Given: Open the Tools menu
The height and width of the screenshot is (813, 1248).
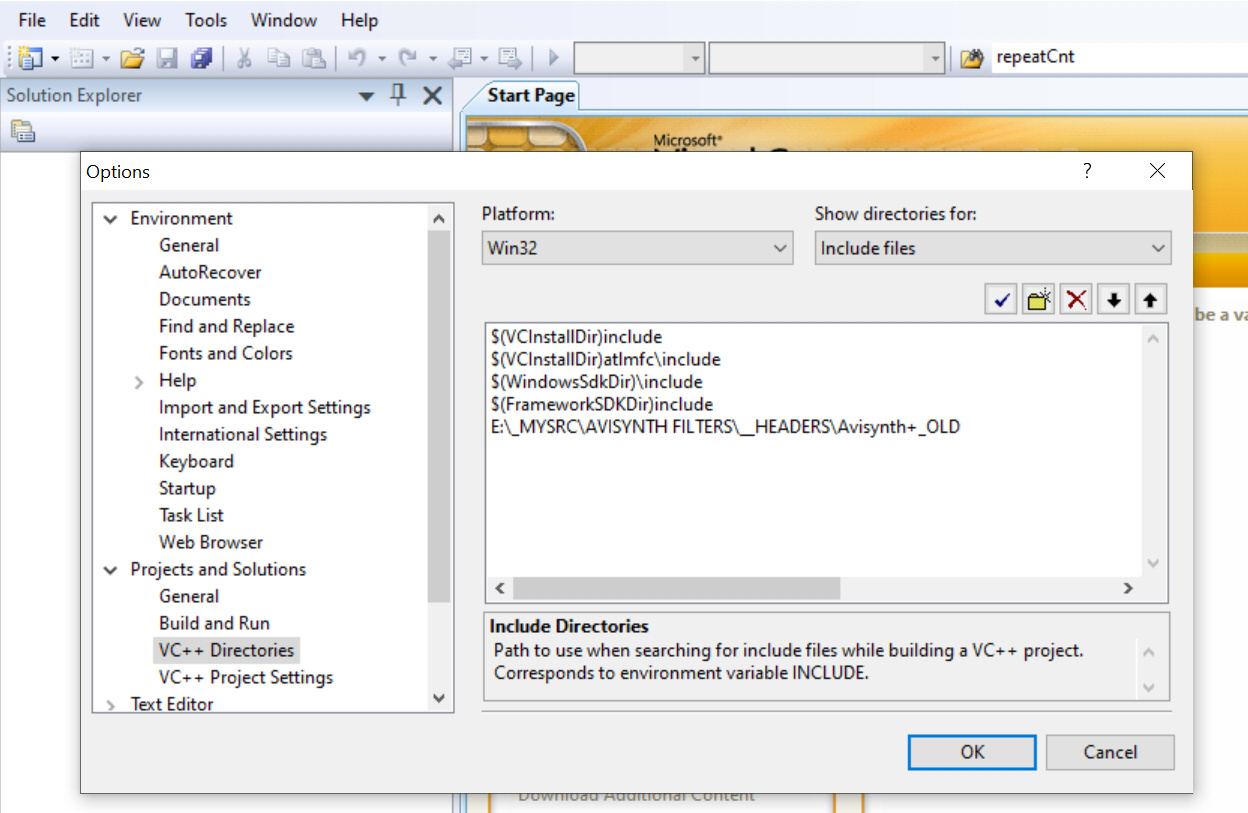Looking at the screenshot, I should 206,20.
